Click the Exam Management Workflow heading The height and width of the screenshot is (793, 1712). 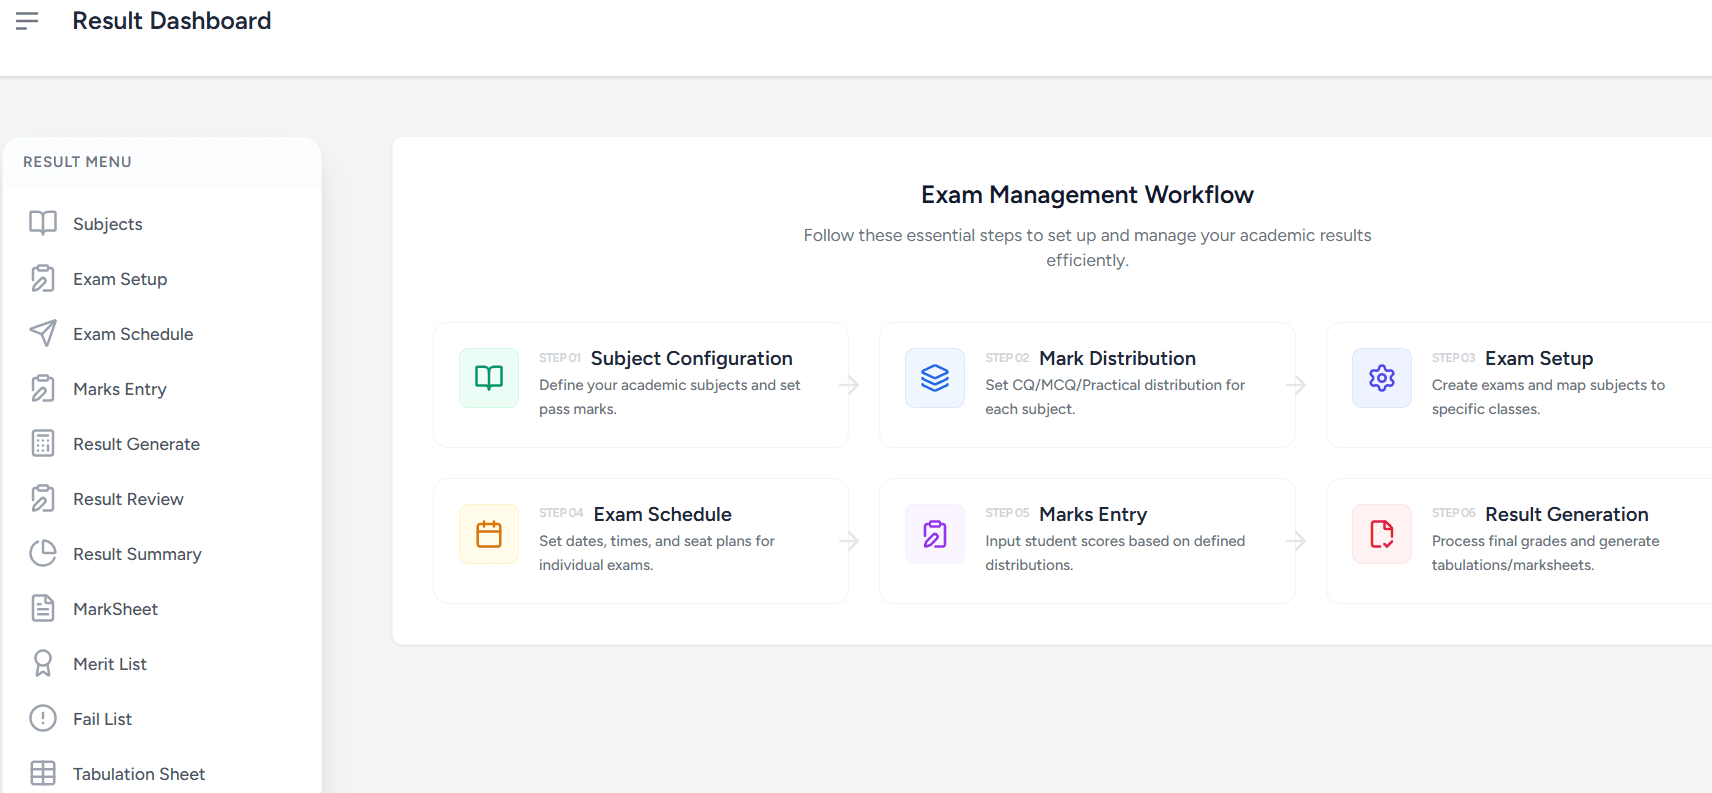[x=1087, y=195]
